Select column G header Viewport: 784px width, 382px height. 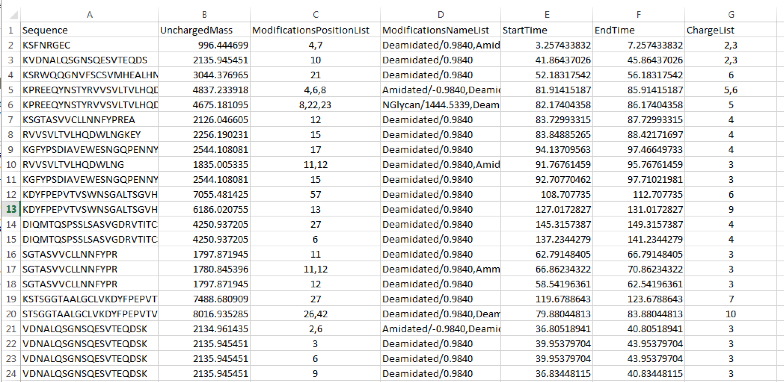pos(730,15)
